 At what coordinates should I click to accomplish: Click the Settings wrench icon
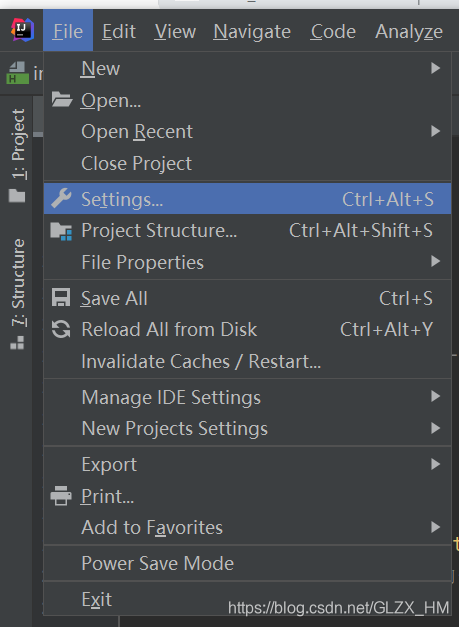[61, 198]
